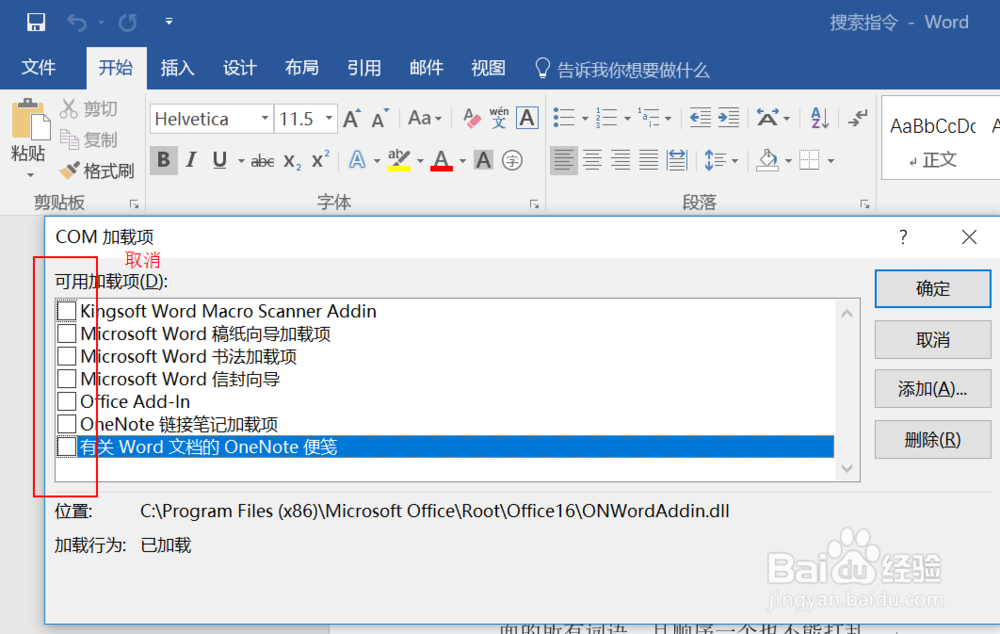Click the Copy (复制) icon
Screen dimensions: 1000x634
[69, 138]
